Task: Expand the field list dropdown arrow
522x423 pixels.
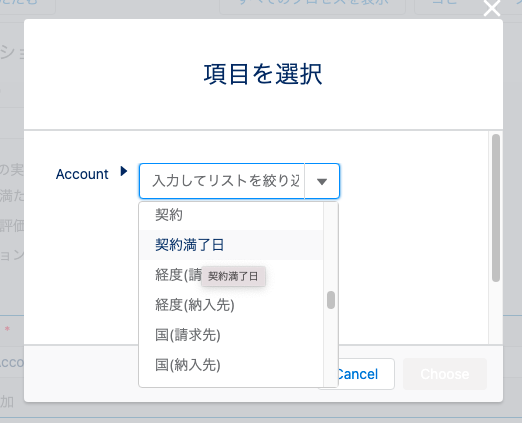Action: (322, 181)
